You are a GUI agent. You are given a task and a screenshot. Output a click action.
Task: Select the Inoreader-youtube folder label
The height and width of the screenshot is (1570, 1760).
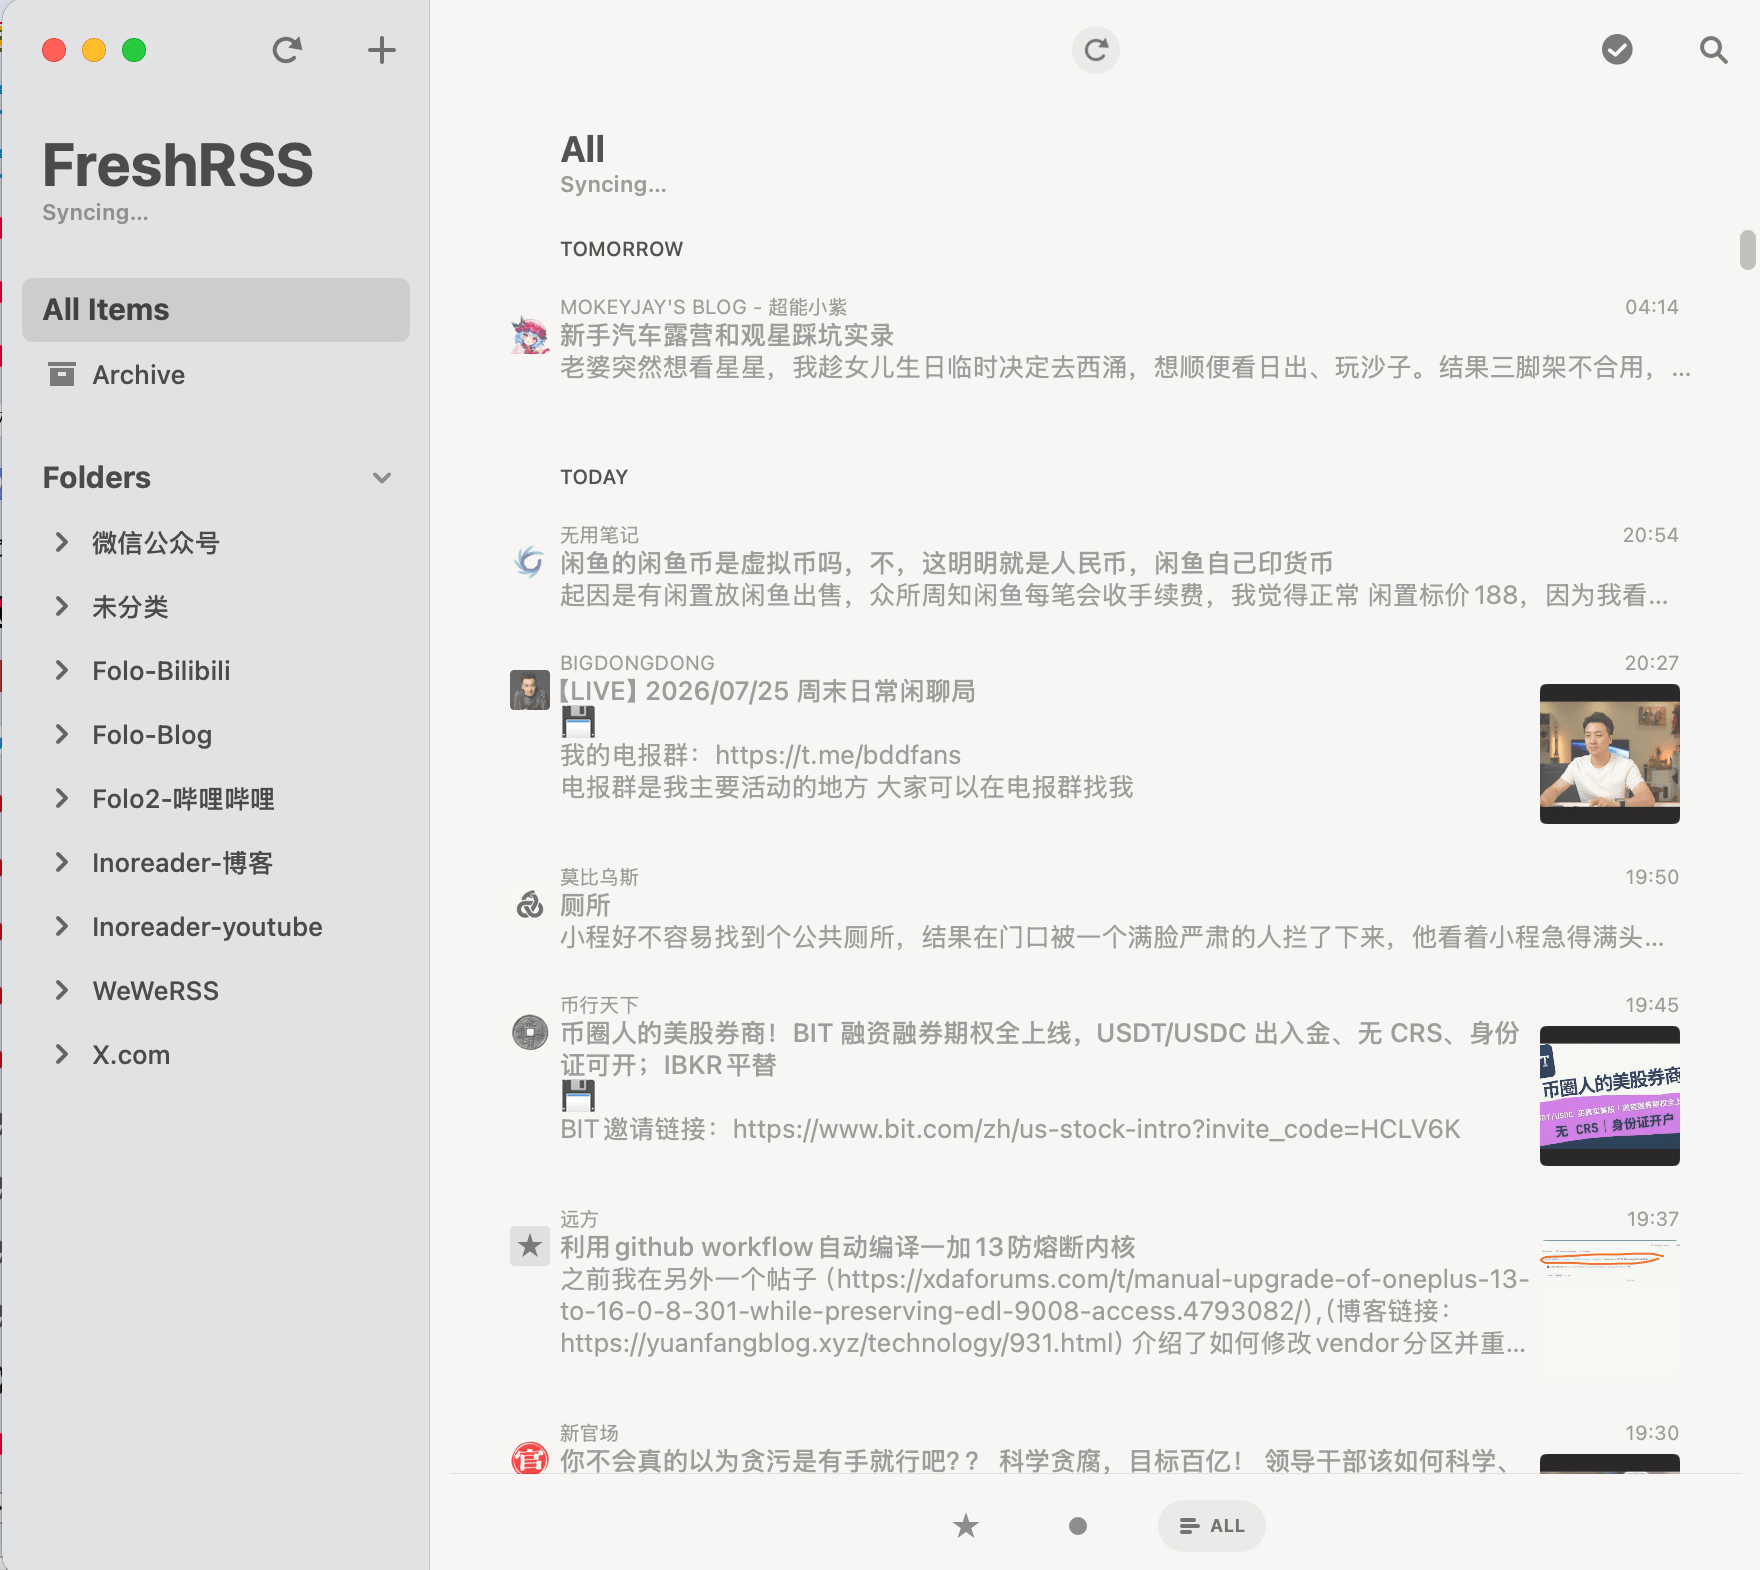tap(207, 927)
